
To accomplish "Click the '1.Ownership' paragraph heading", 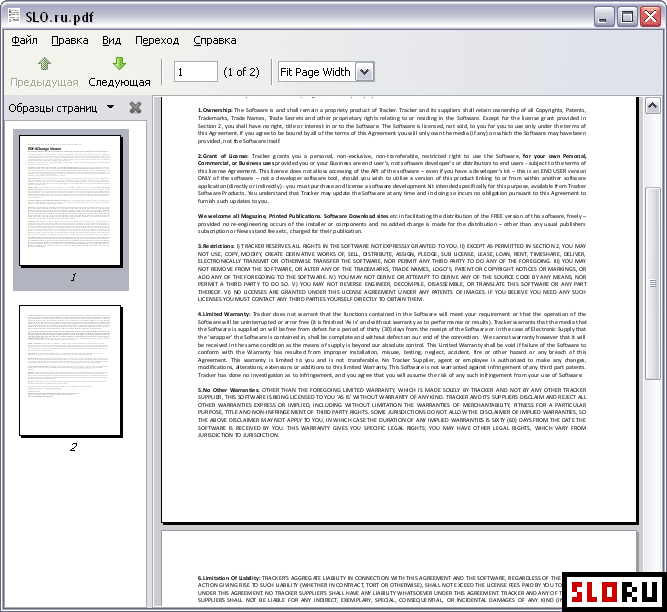I will (215, 110).
